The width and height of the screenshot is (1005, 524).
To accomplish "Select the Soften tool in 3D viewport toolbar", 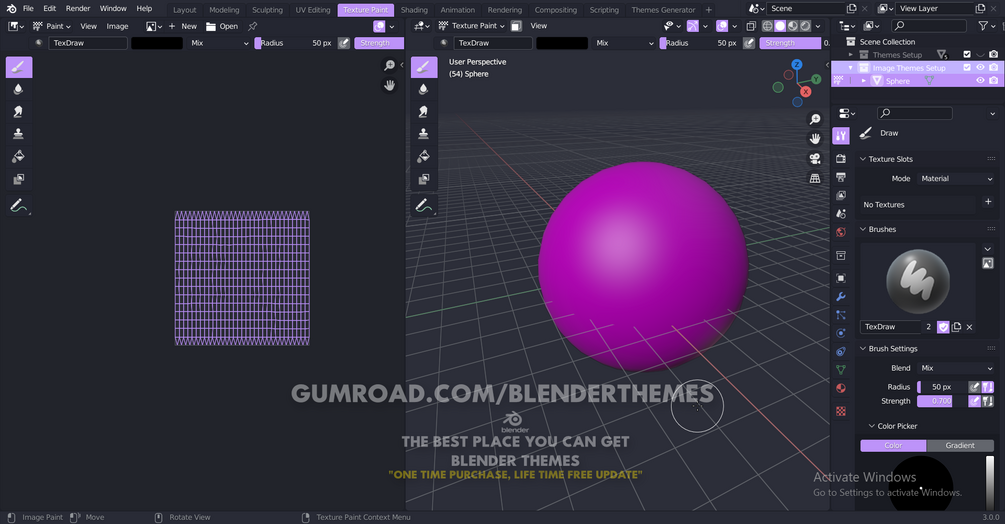I will (424, 89).
